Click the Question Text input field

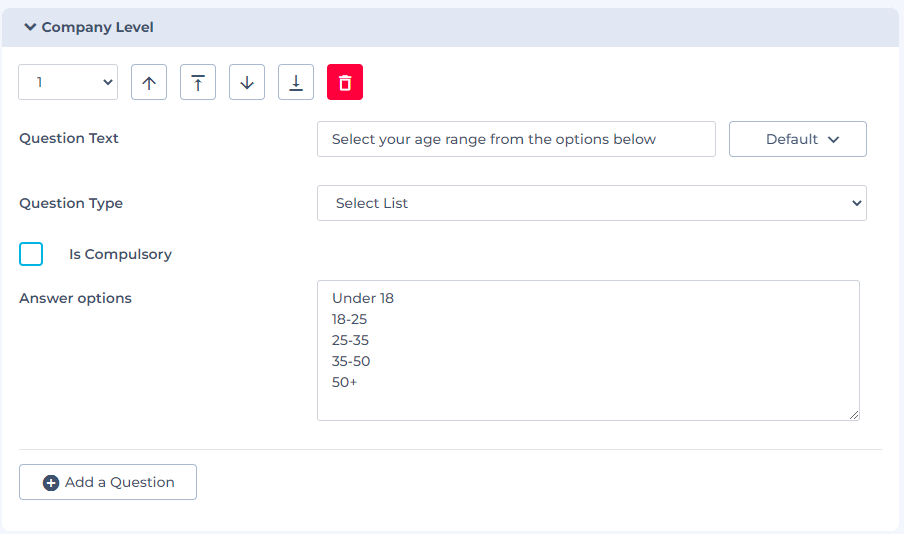[516, 140]
